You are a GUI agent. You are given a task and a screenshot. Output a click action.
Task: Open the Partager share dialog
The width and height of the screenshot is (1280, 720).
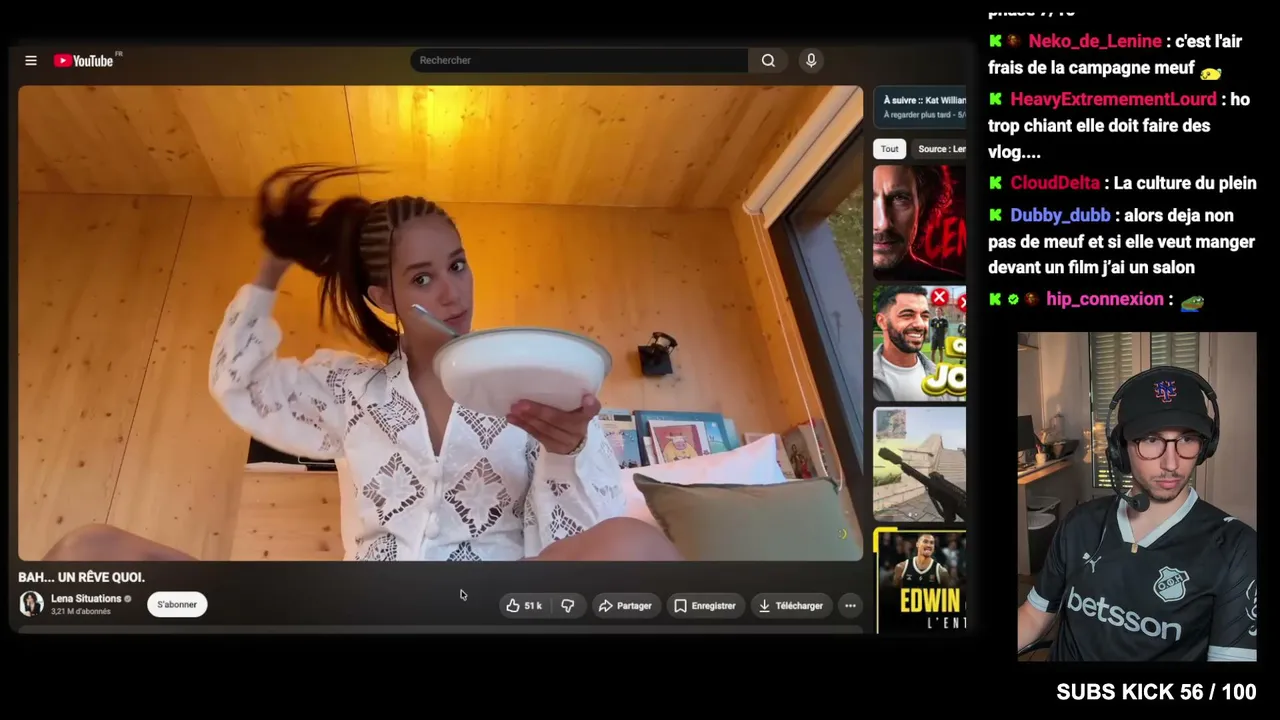point(625,606)
